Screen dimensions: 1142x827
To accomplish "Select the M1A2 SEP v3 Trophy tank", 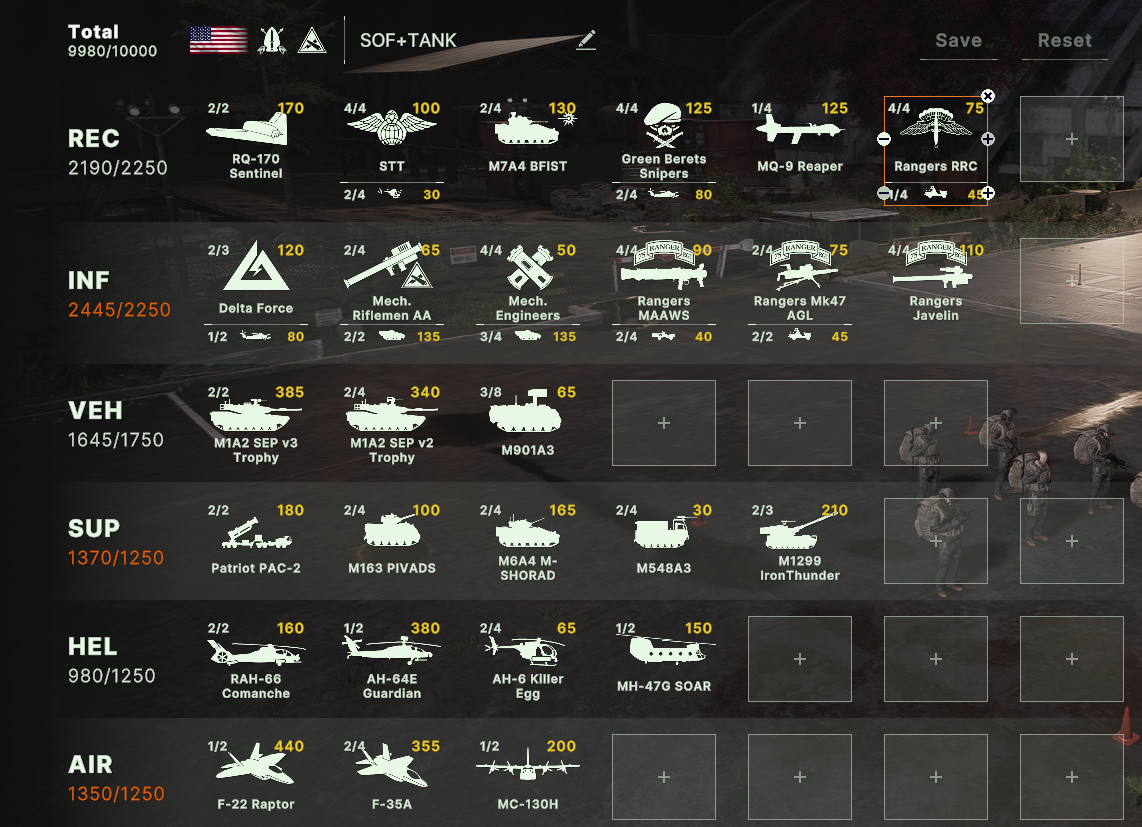I will point(255,415).
